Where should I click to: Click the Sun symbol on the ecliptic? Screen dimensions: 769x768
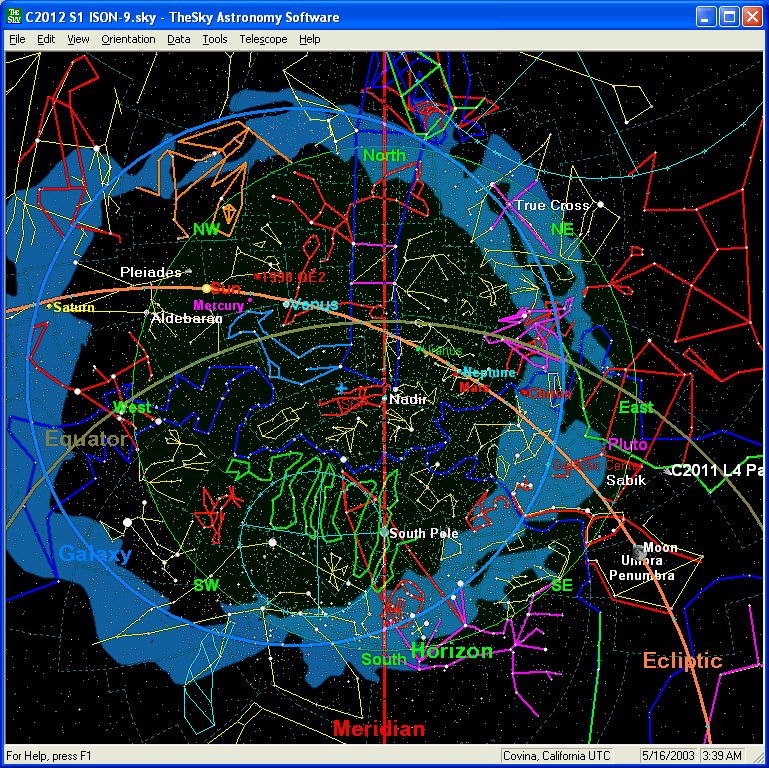coord(206,288)
